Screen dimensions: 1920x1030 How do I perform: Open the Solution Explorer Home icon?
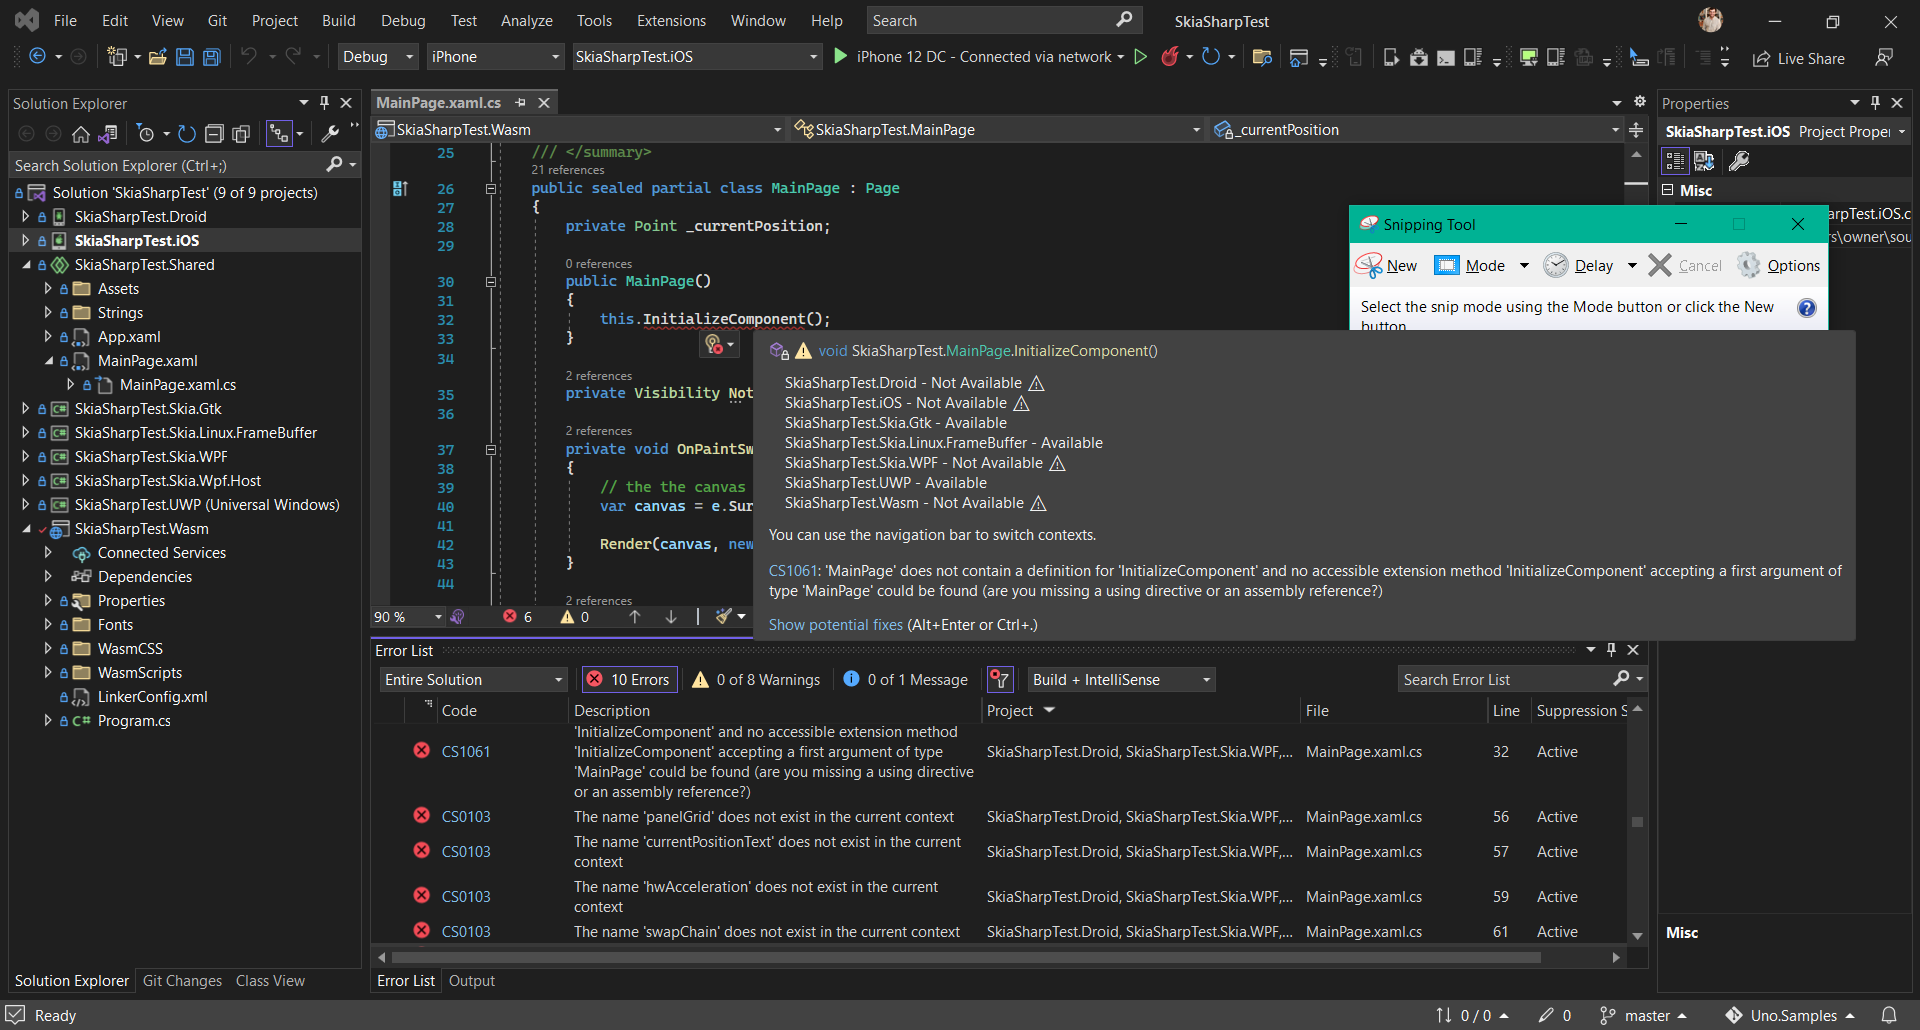pyautogui.click(x=81, y=134)
